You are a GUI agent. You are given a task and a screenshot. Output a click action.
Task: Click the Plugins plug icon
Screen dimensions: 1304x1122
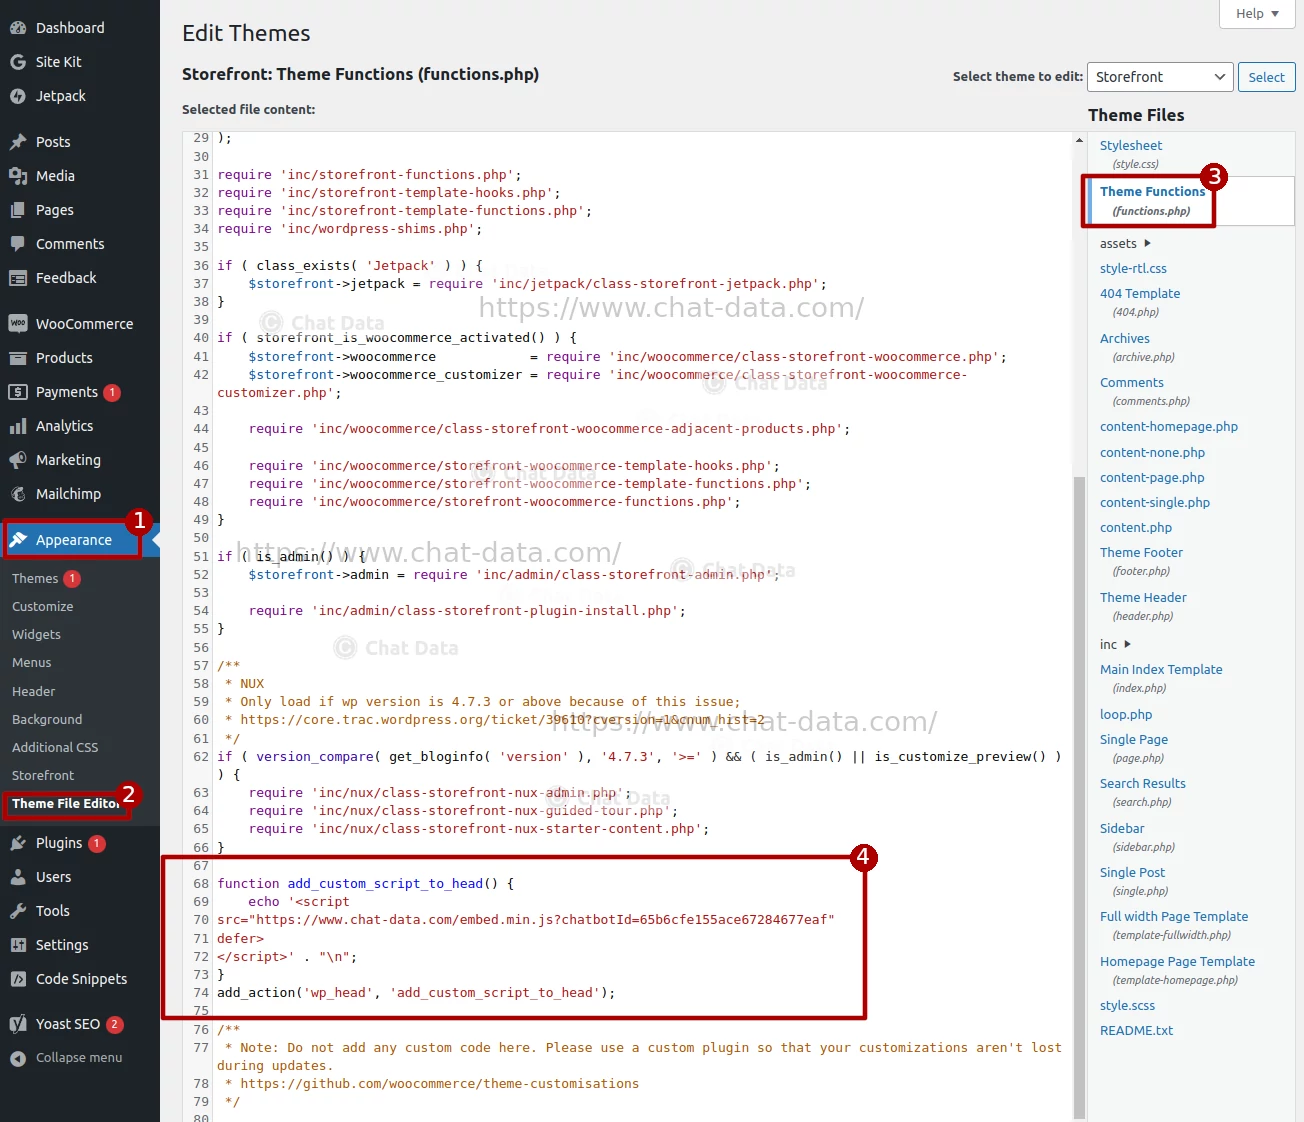point(18,843)
